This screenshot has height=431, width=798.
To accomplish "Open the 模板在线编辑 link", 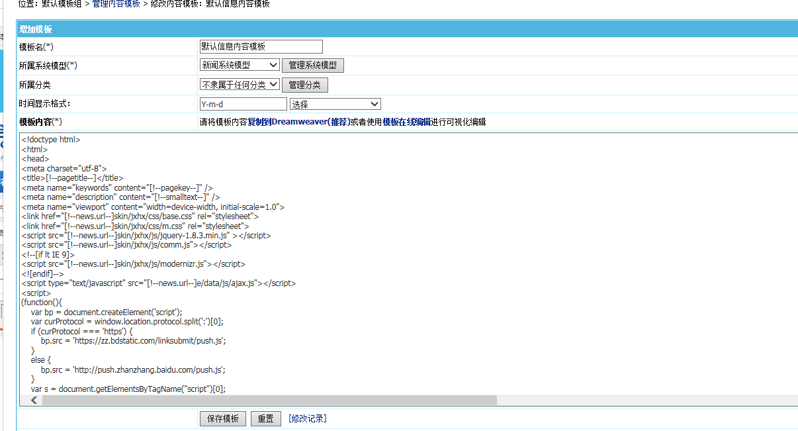I will click(407, 122).
